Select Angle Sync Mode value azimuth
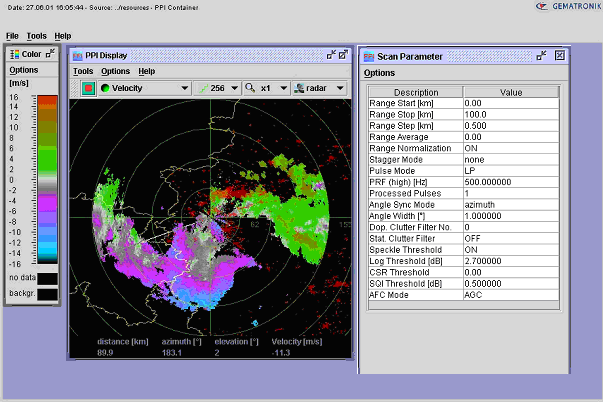This screenshot has width=603, height=403. (x=511, y=205)
